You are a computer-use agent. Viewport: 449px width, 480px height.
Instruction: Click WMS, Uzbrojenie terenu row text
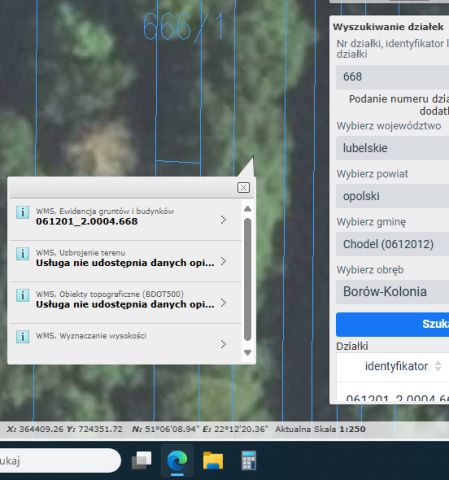[x=81, y=253]
